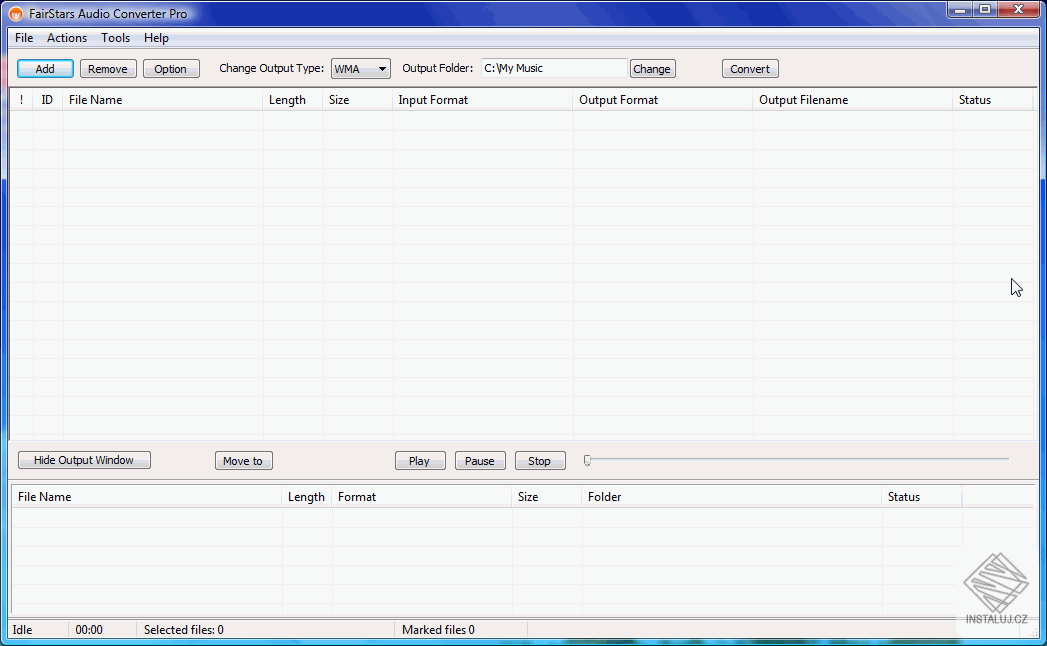The height and width of the screenshot is (646, 1047).
Task: Click 'Marked files 0' status text
Action: pyautogui.click(x=438, y=630)
